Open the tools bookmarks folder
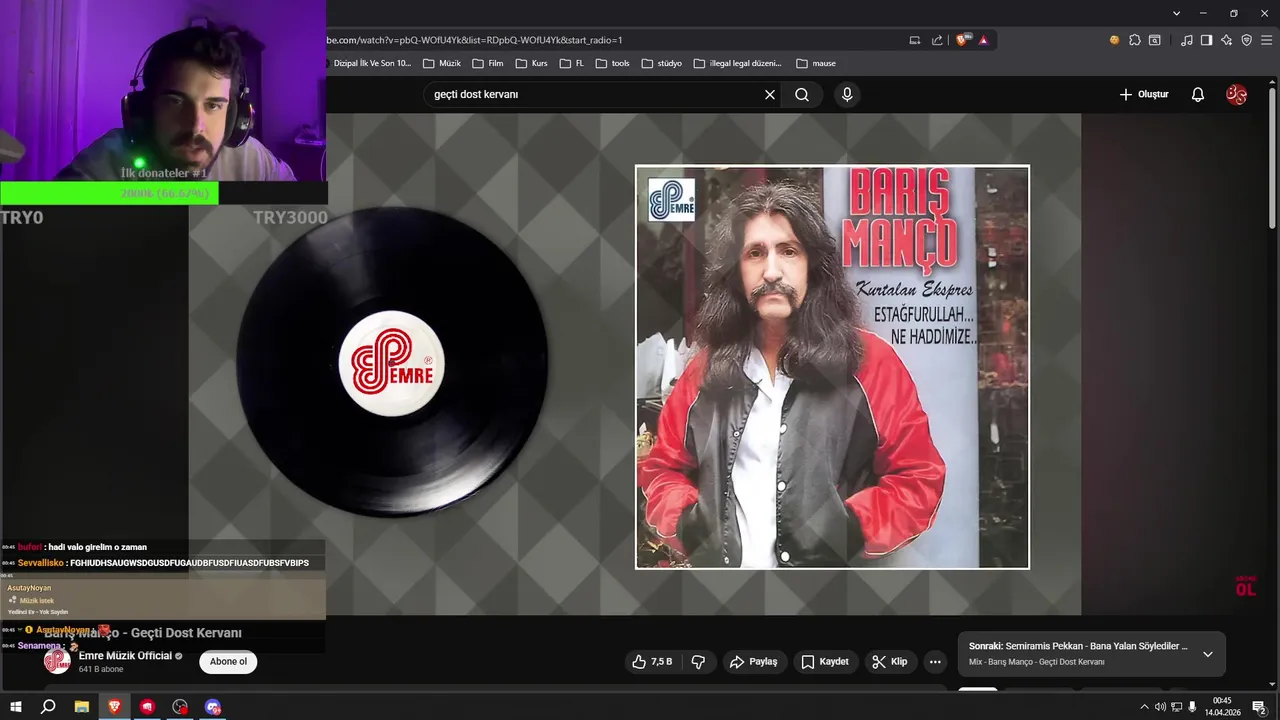Image resolution: width=1280 pixels, height=720 pixels. 613,63
